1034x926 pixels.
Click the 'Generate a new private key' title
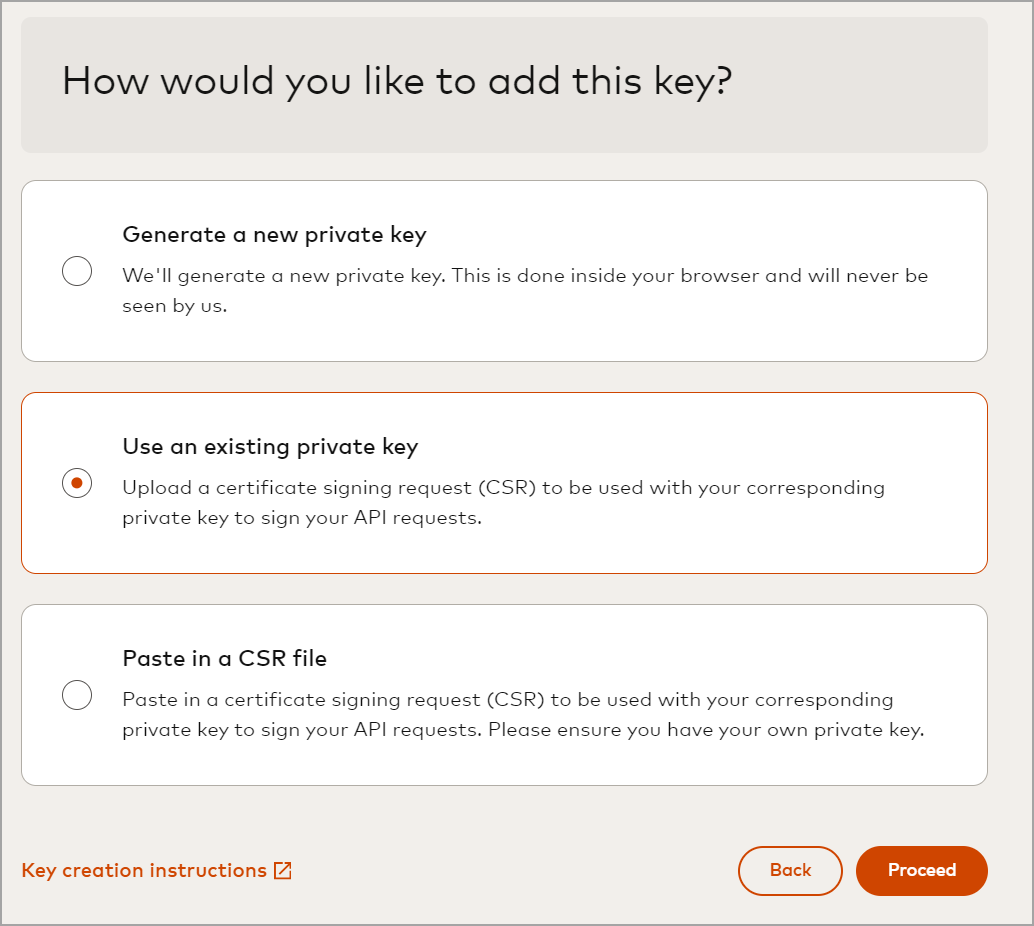pyautogui.click(x=274, y=235)
